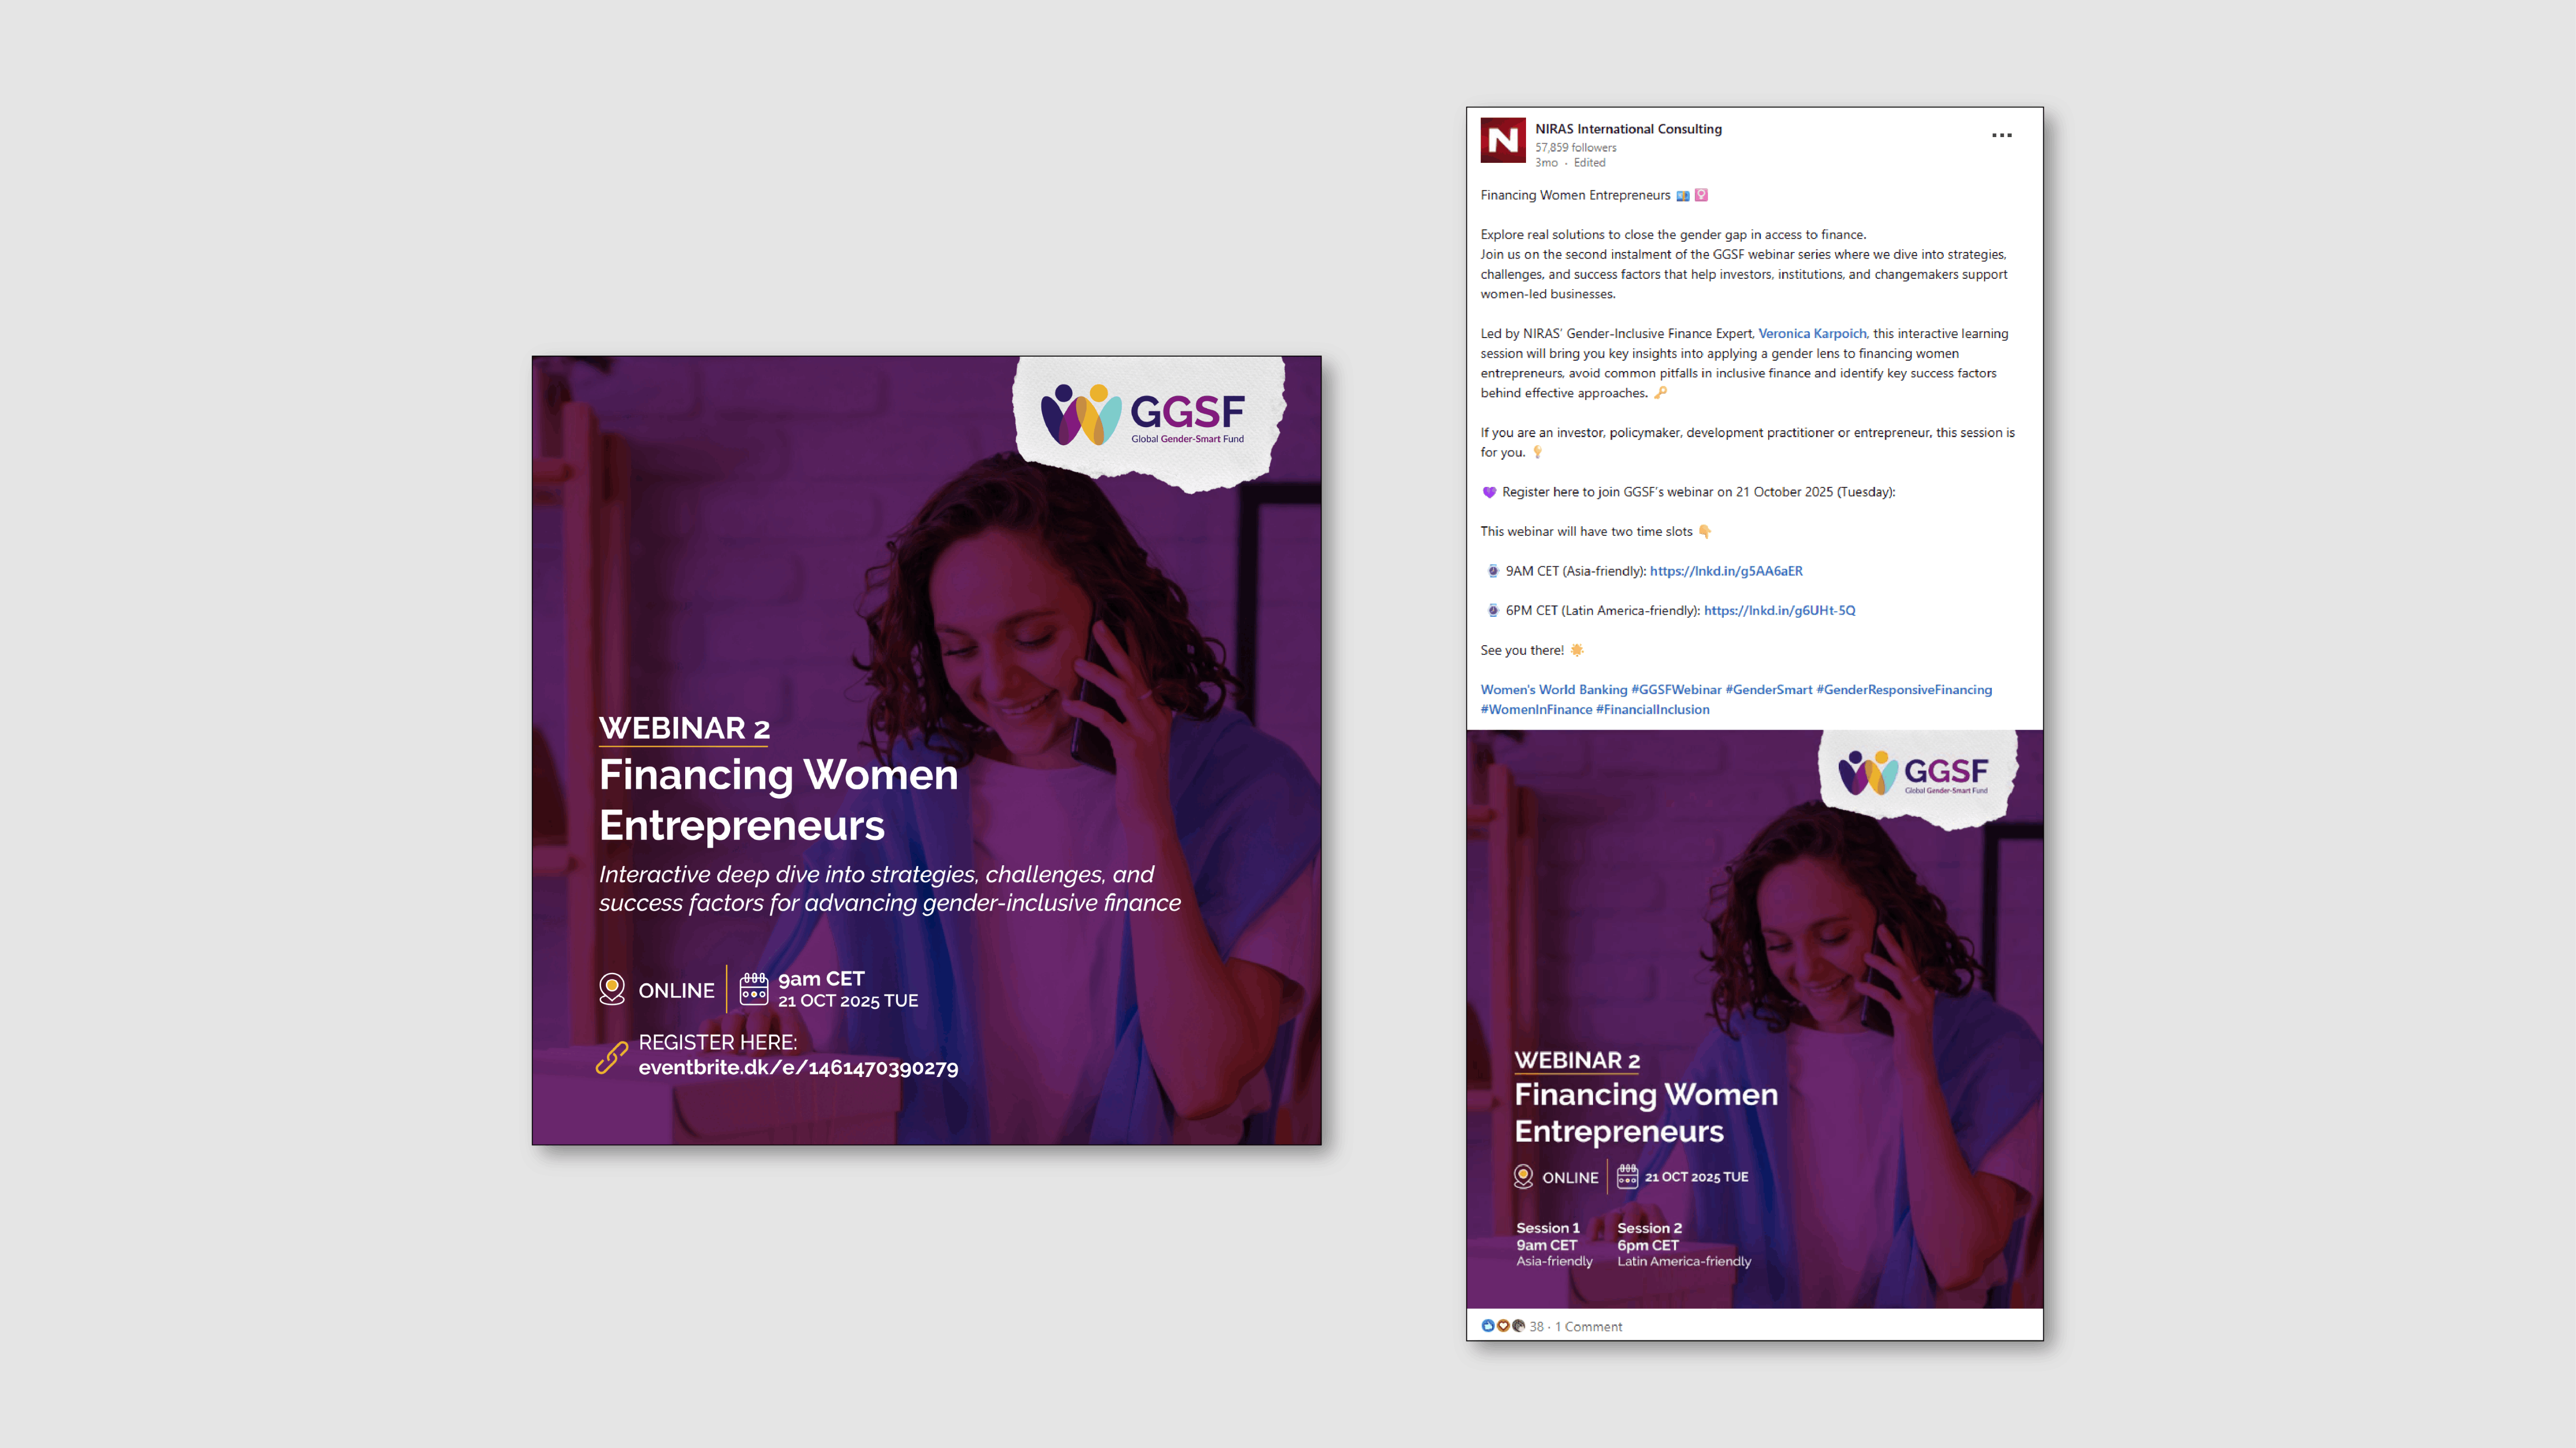Click the GGSF logo on large banner

[1144, 415]
